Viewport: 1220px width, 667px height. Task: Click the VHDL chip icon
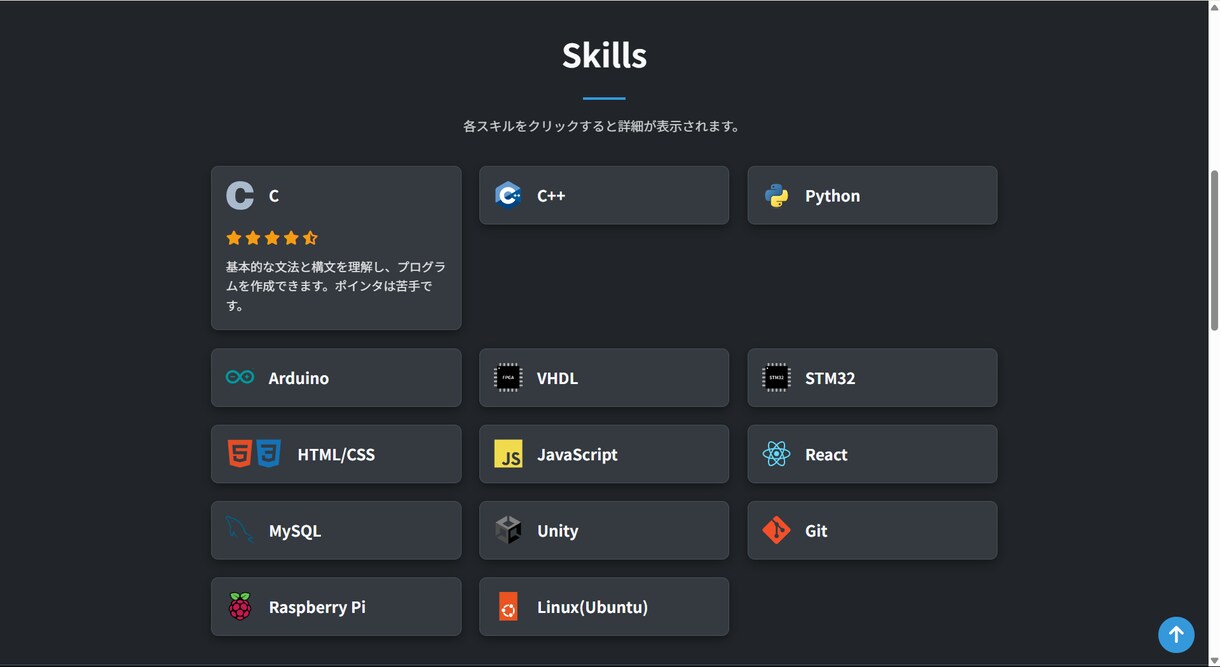508,377
